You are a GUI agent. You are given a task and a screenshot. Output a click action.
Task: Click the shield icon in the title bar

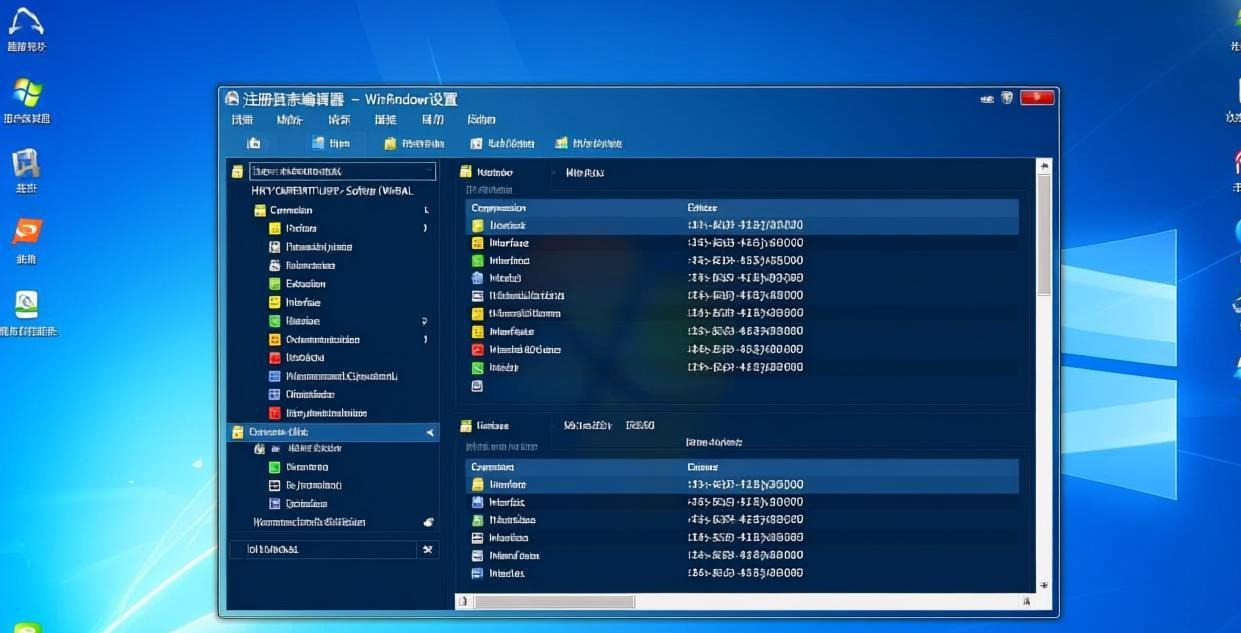pyautogui.click(x=1007, y=98)
